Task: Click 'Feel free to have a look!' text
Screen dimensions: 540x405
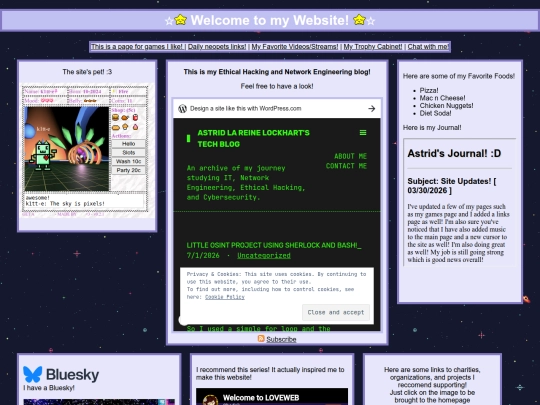Action: pos(277,86)
